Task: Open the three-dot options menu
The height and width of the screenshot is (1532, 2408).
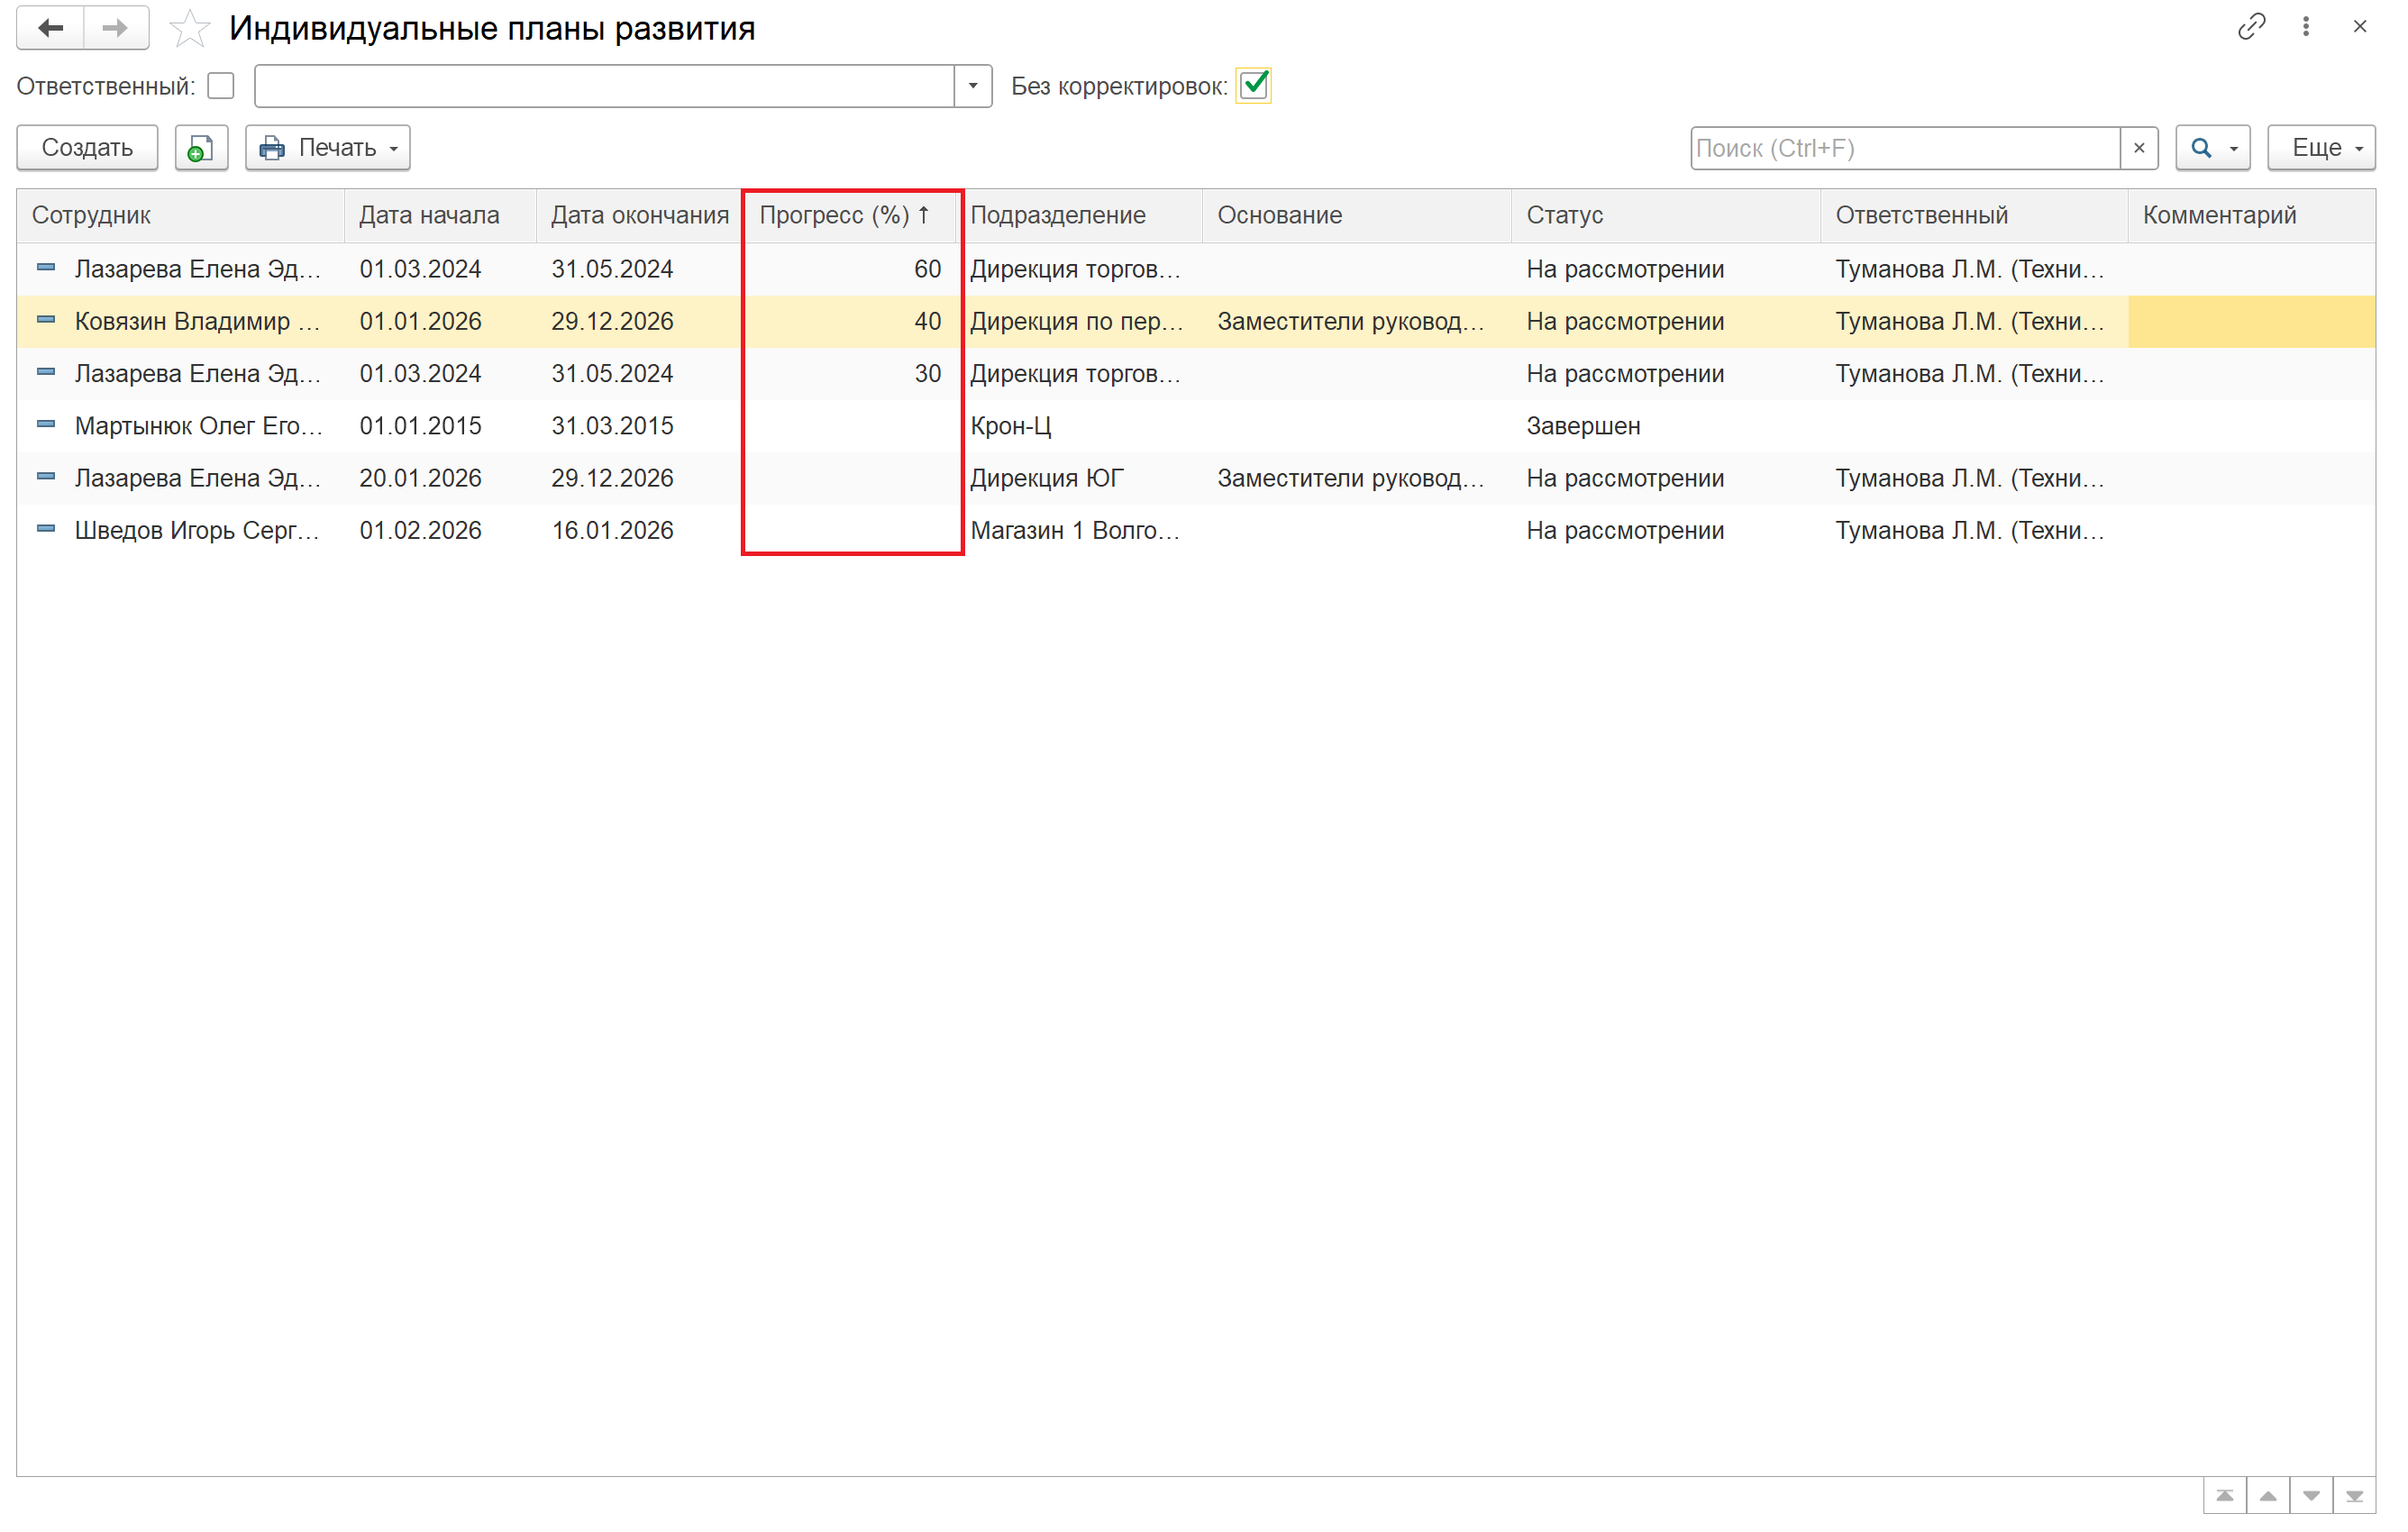Action: 2305,26
